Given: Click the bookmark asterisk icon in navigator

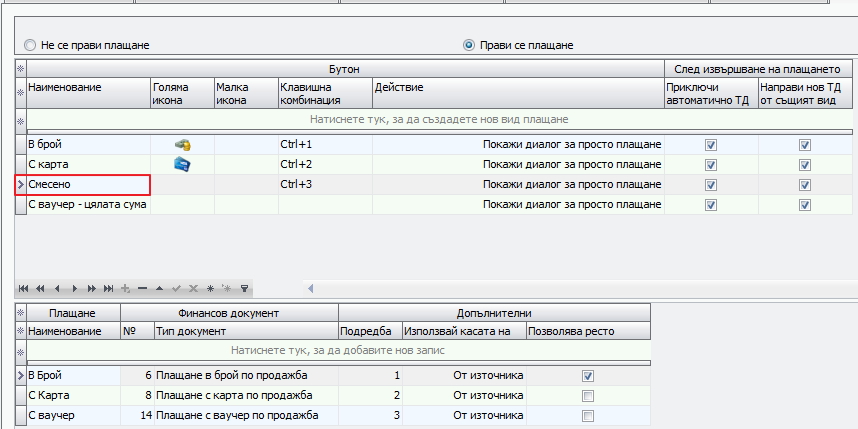Looking at the screenshot, I should [210, 288].
